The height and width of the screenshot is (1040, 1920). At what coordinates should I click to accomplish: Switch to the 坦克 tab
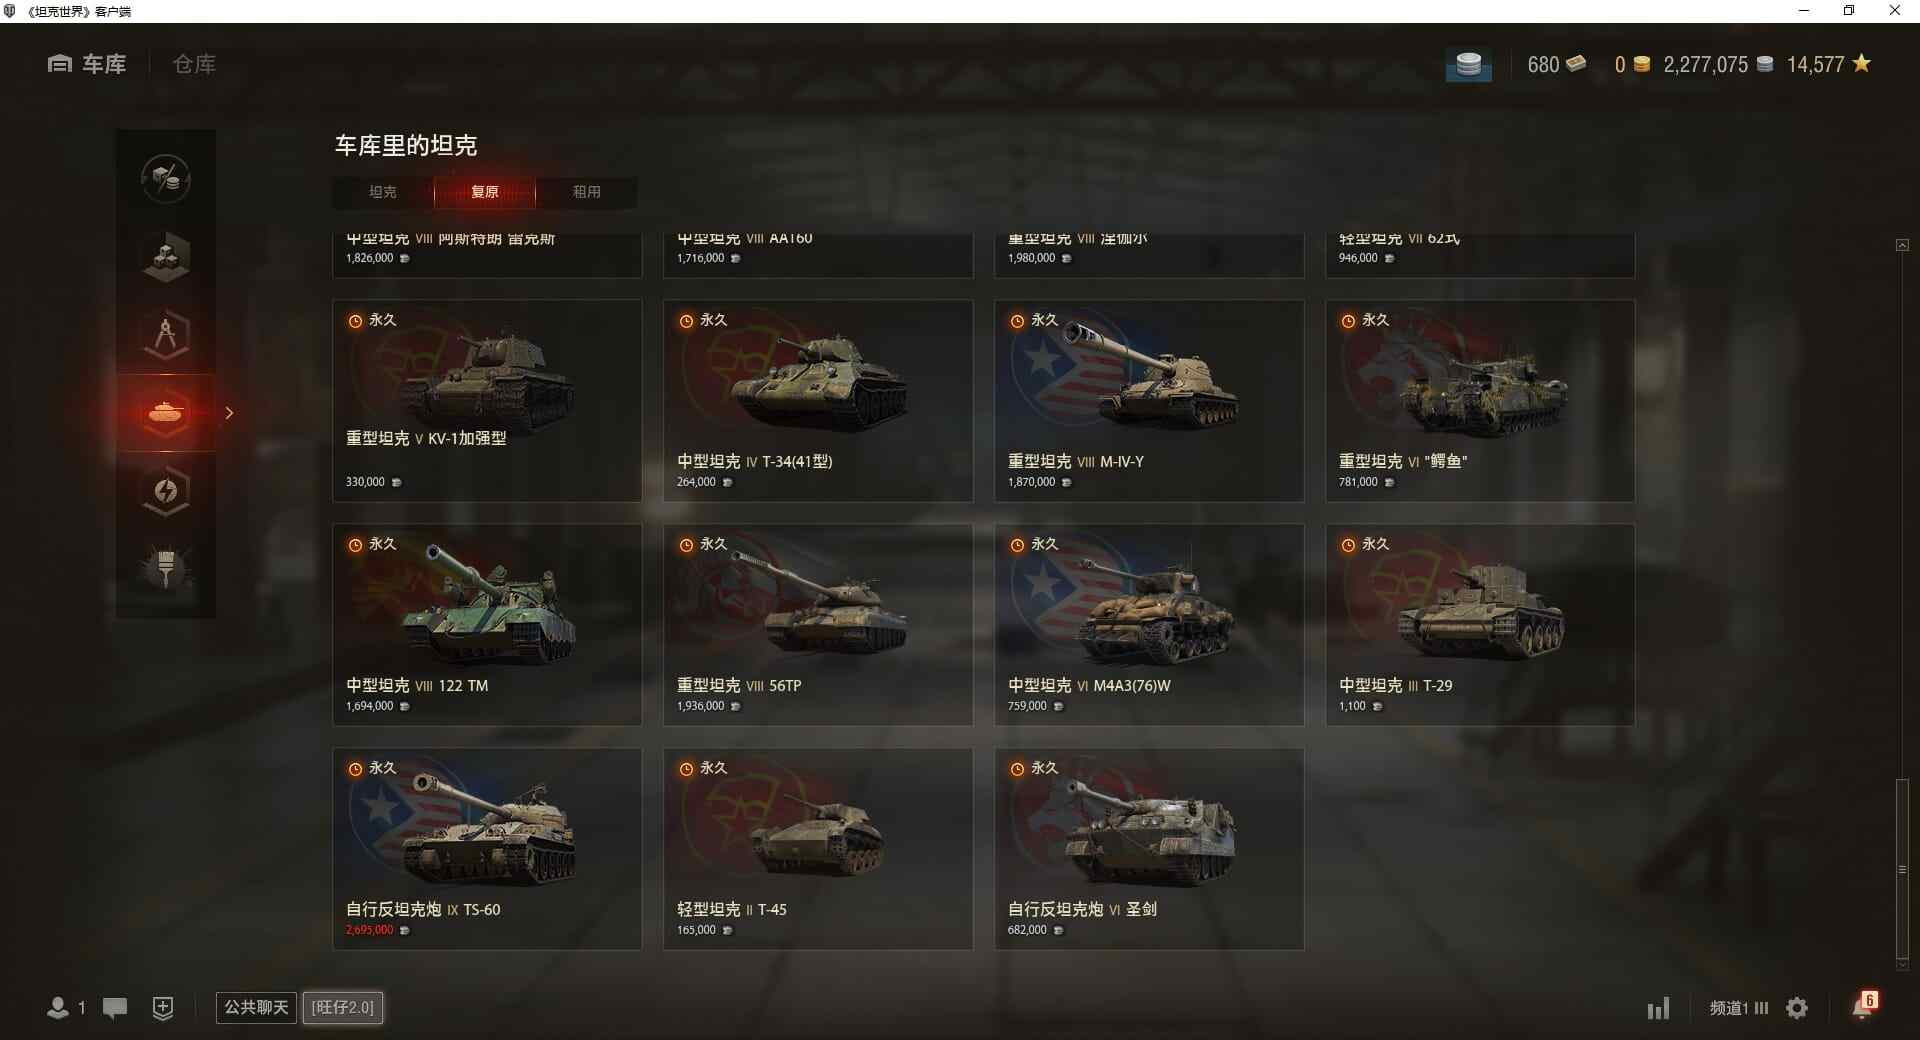[x=383, y=192]
